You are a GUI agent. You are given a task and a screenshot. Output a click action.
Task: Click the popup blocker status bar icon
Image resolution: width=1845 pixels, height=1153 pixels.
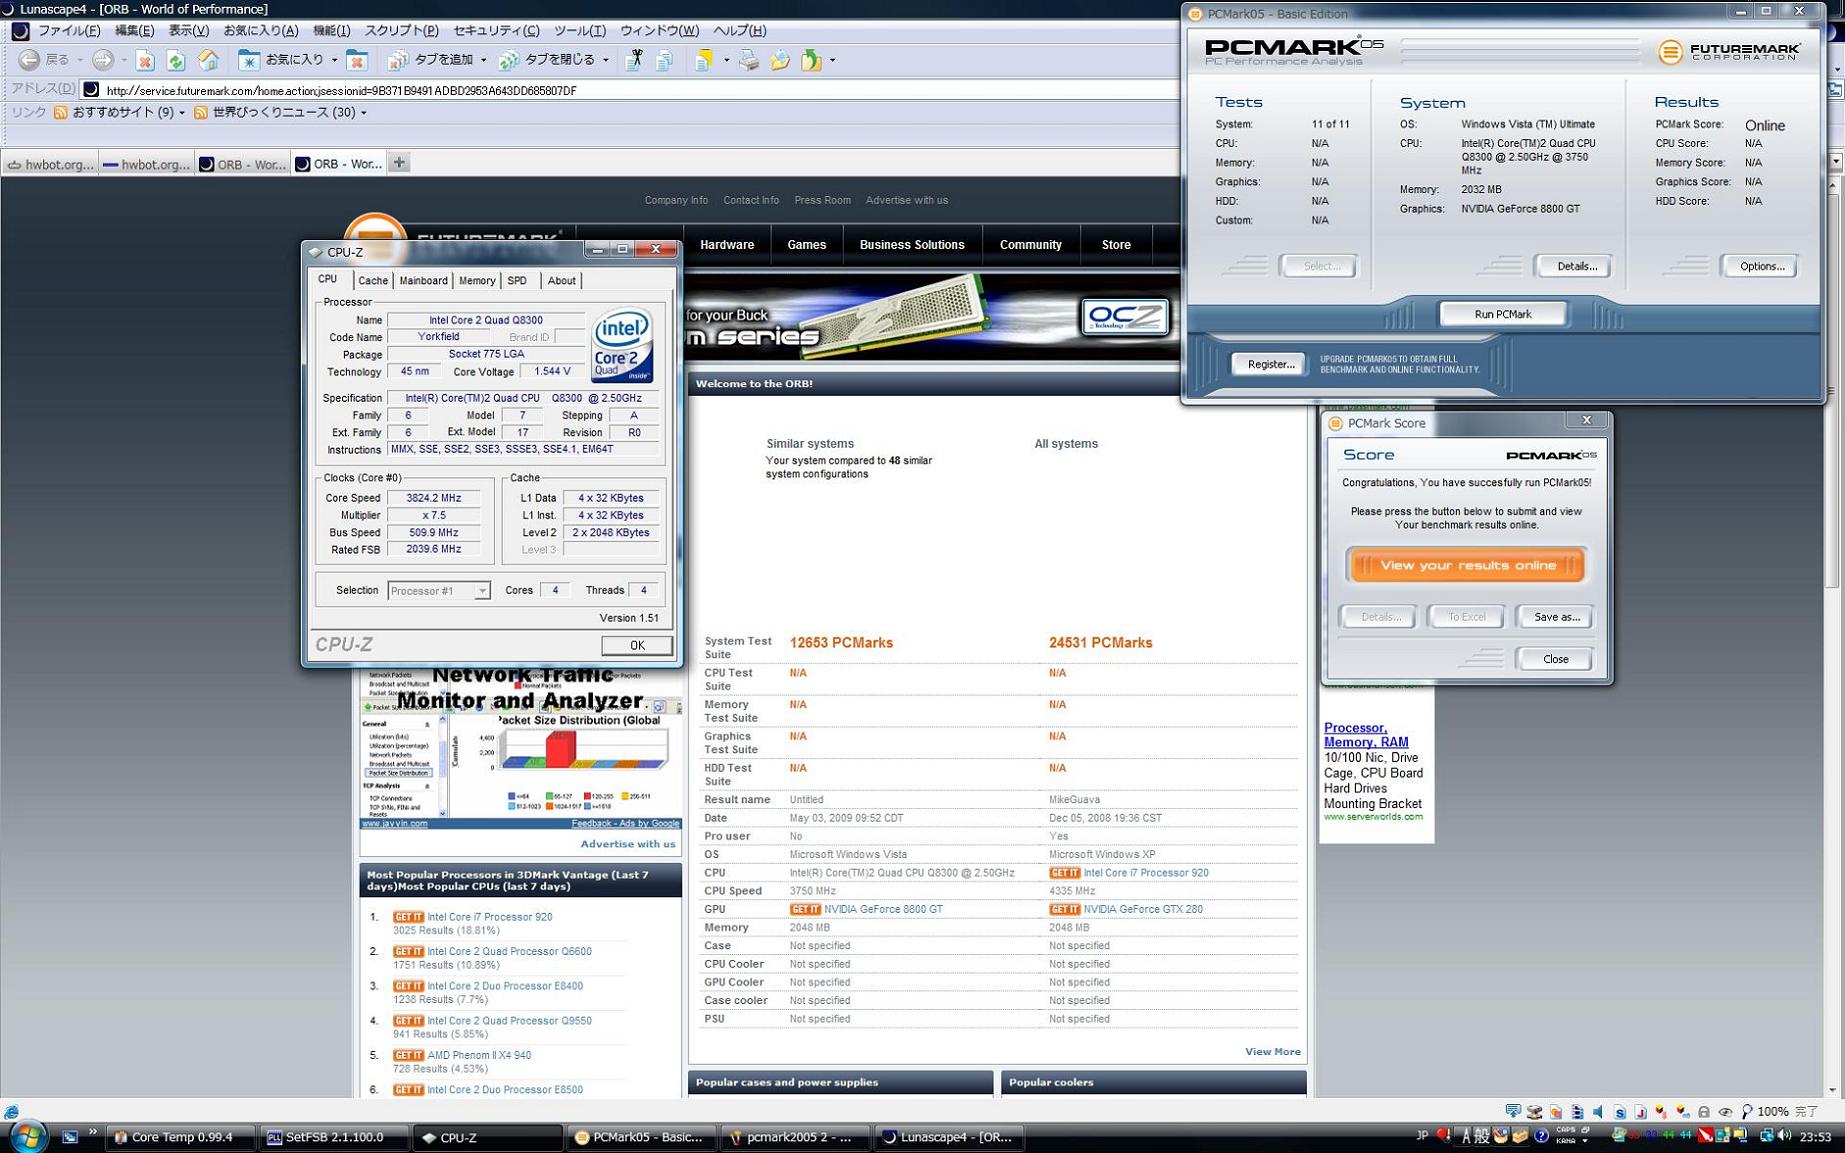1513,1112
